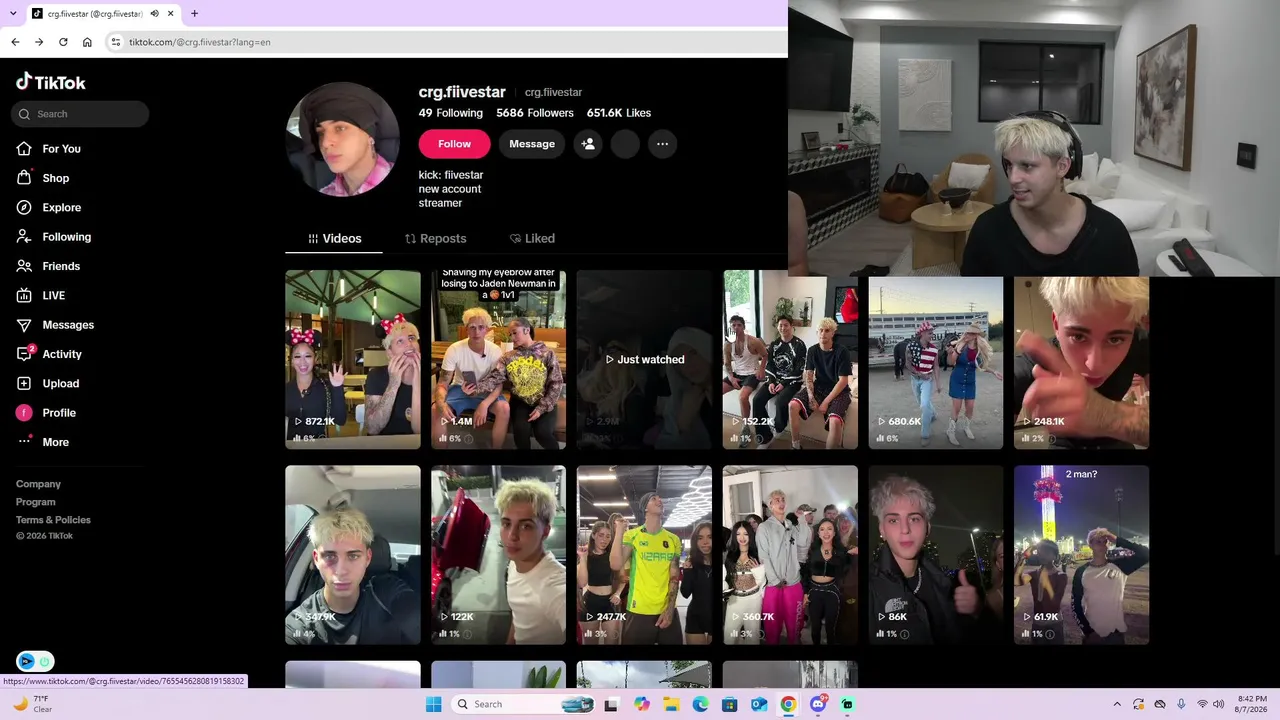This screenshot has width=1280, height=720.
Task: Click the TikTok search field
Action: click(x=80, y=114)
